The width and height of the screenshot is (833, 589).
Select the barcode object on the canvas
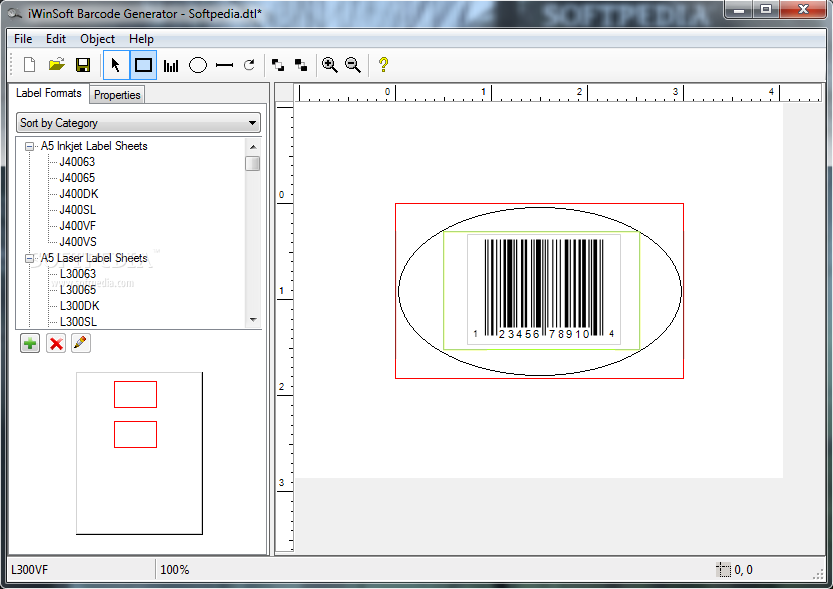tap(544, 289)
